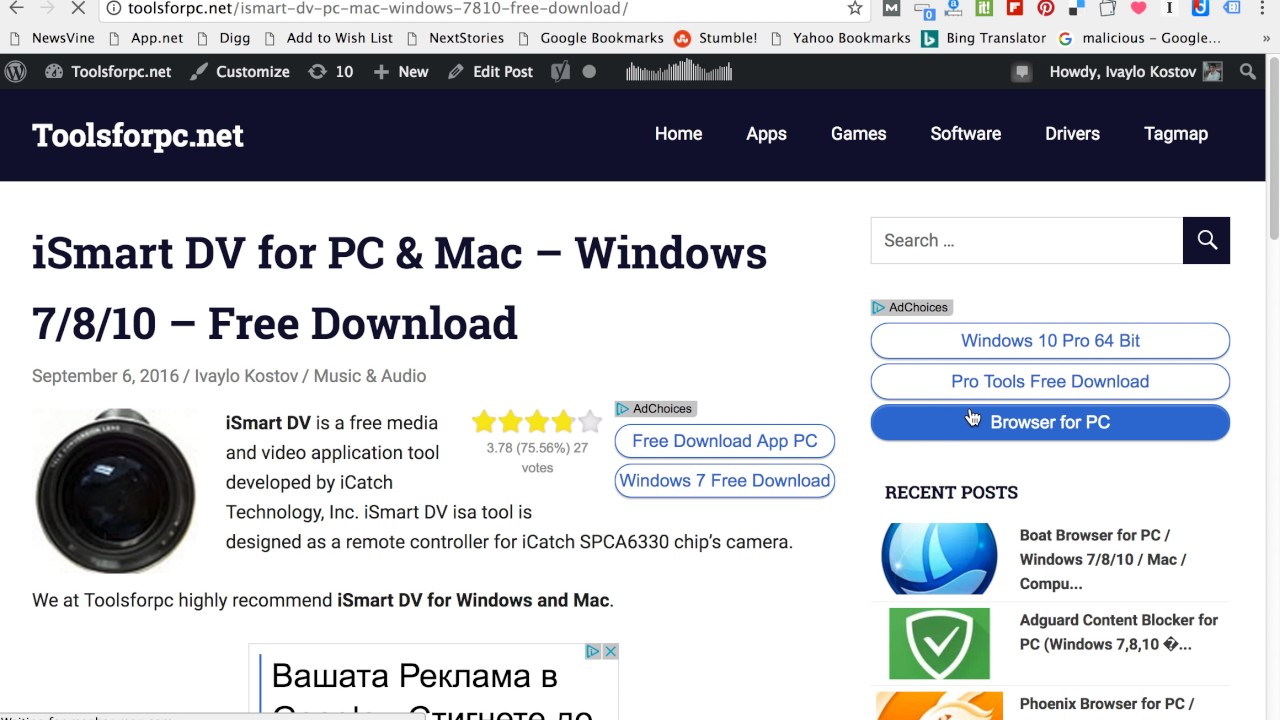Click the Stumble! bookmark
Viewport: 1280px width, 720px height.
715,38
